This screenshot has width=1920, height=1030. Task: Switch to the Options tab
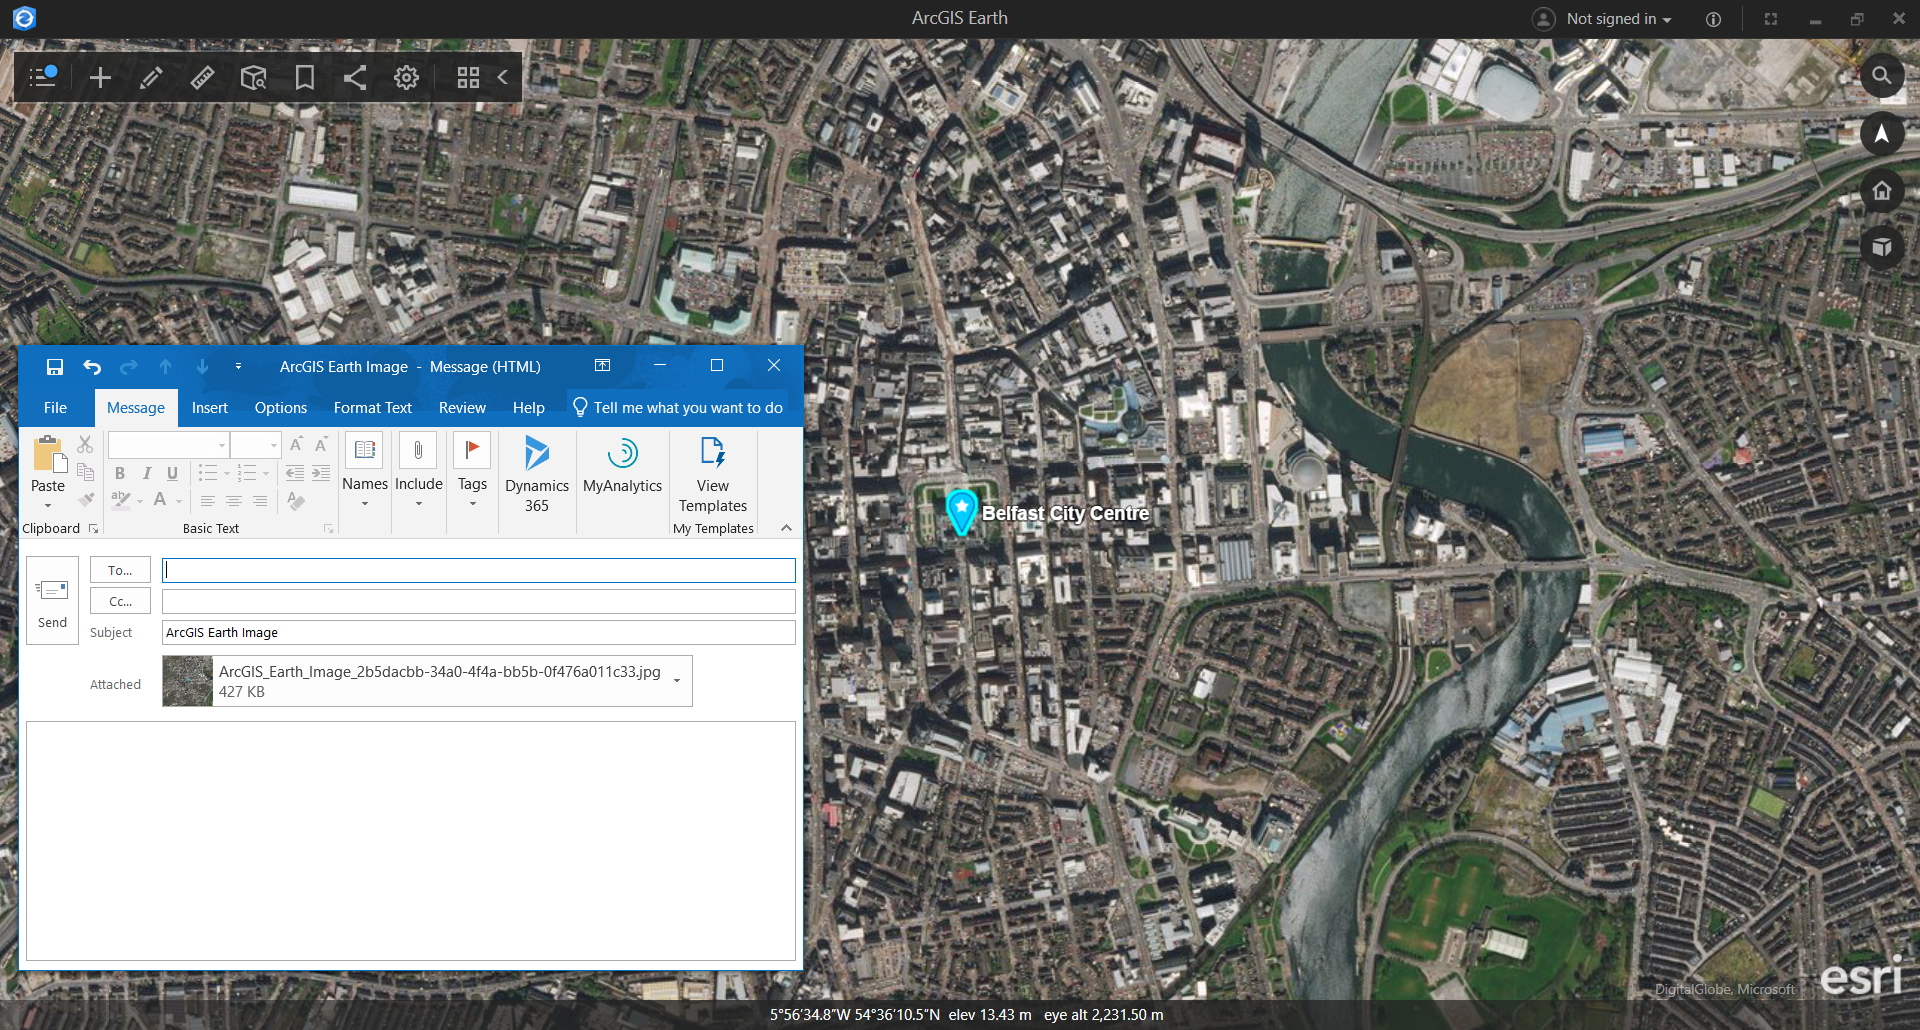281,408
